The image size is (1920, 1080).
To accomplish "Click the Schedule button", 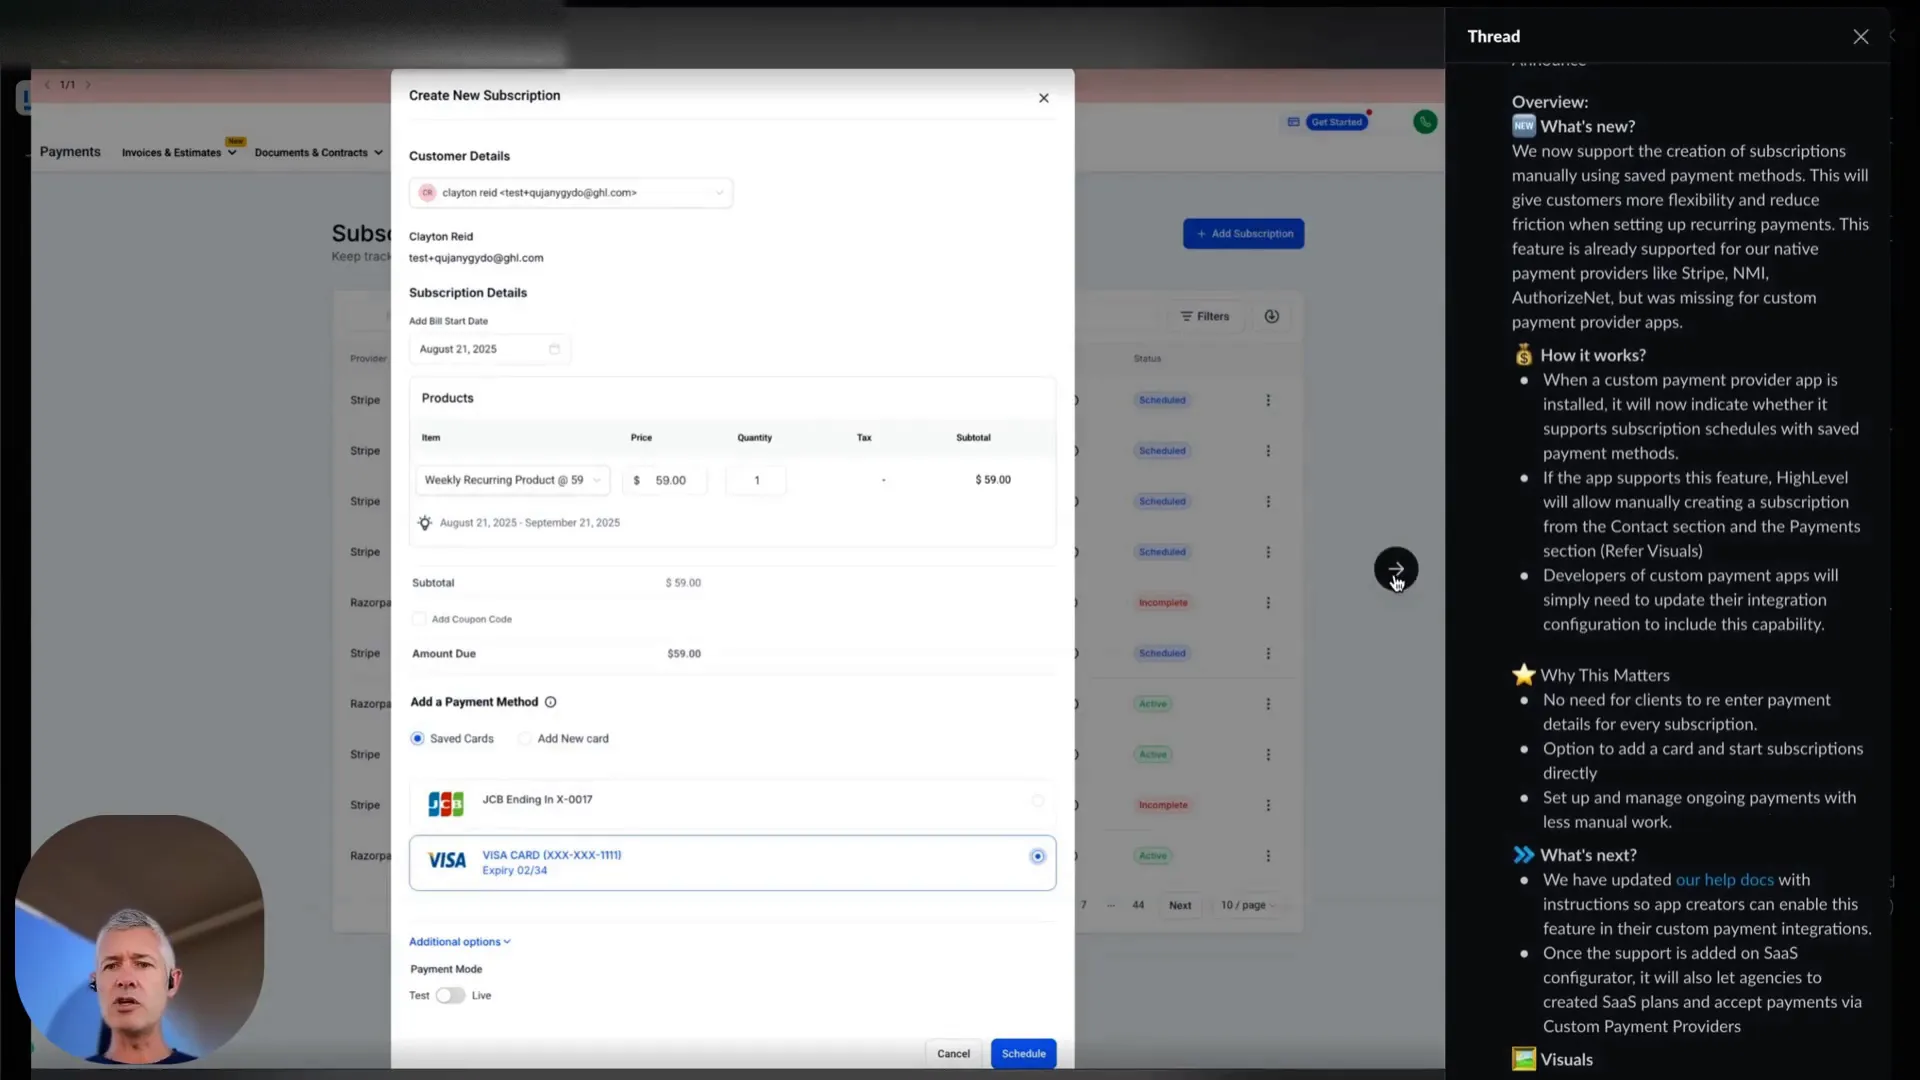I will point(1023,1054).
